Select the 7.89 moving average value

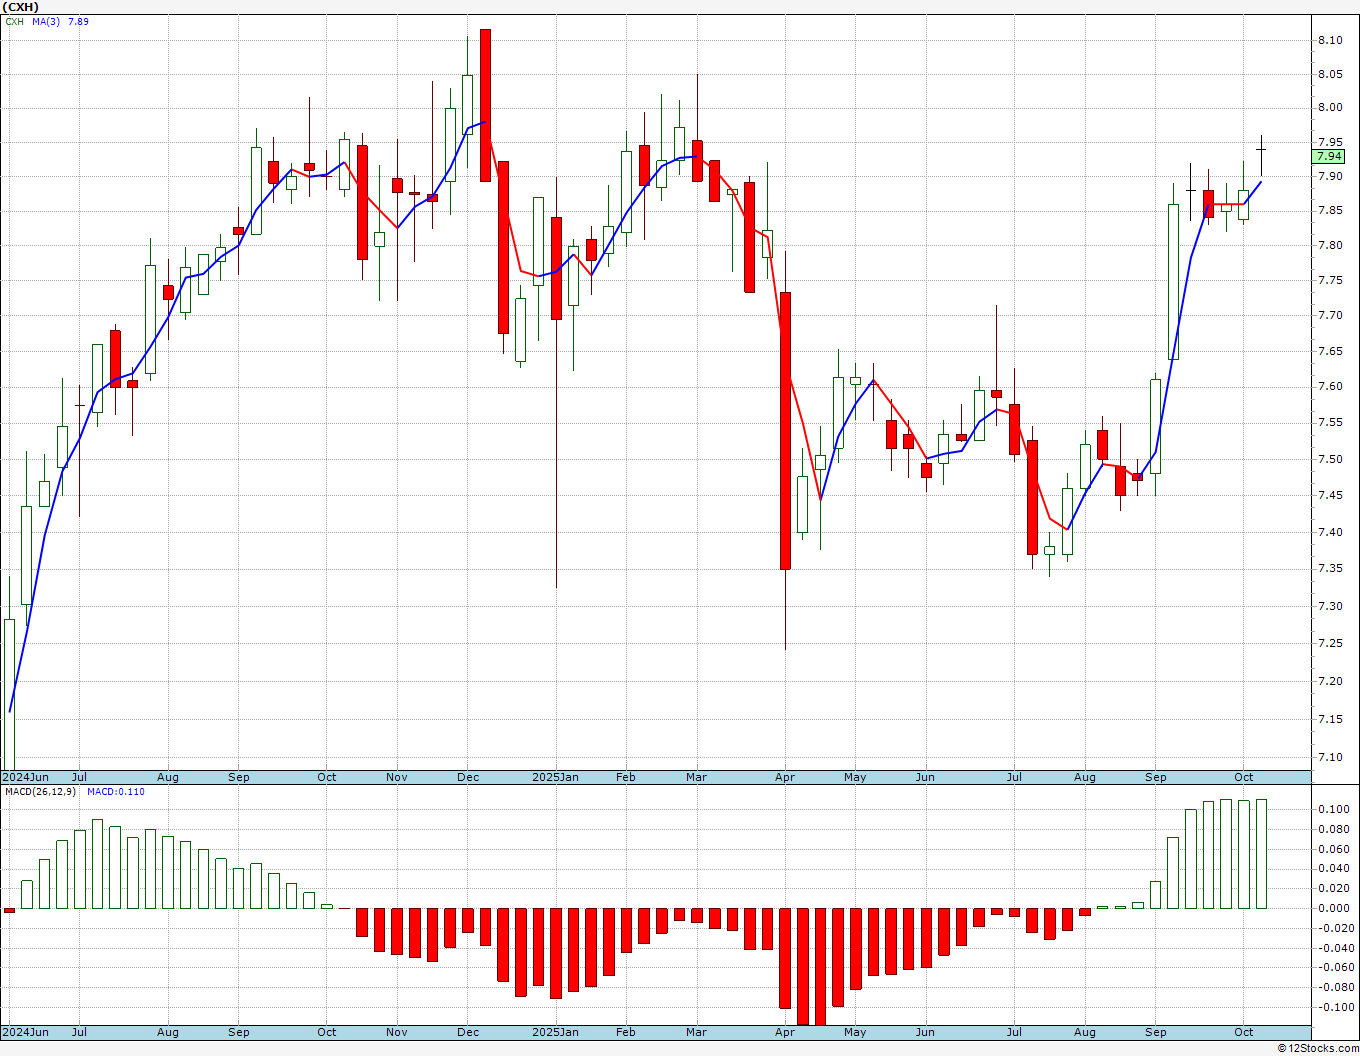click(x=78, y=21)
